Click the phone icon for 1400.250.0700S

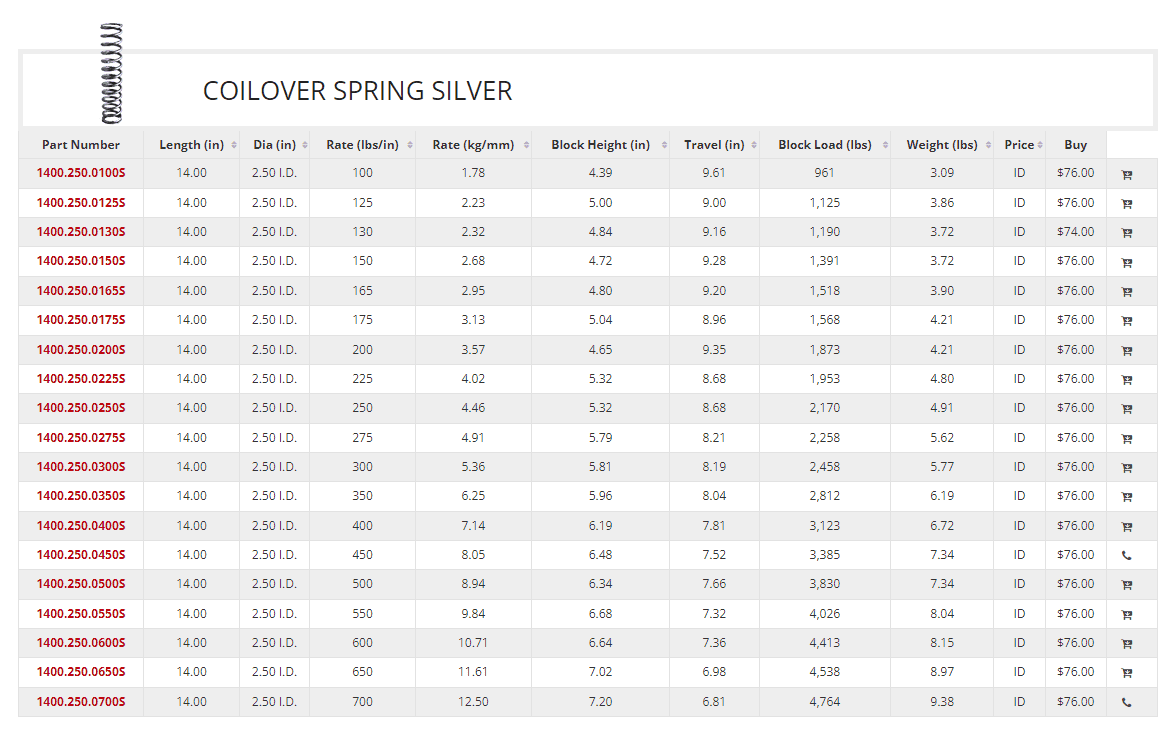pyautogui.click(x=1126, y=703)
